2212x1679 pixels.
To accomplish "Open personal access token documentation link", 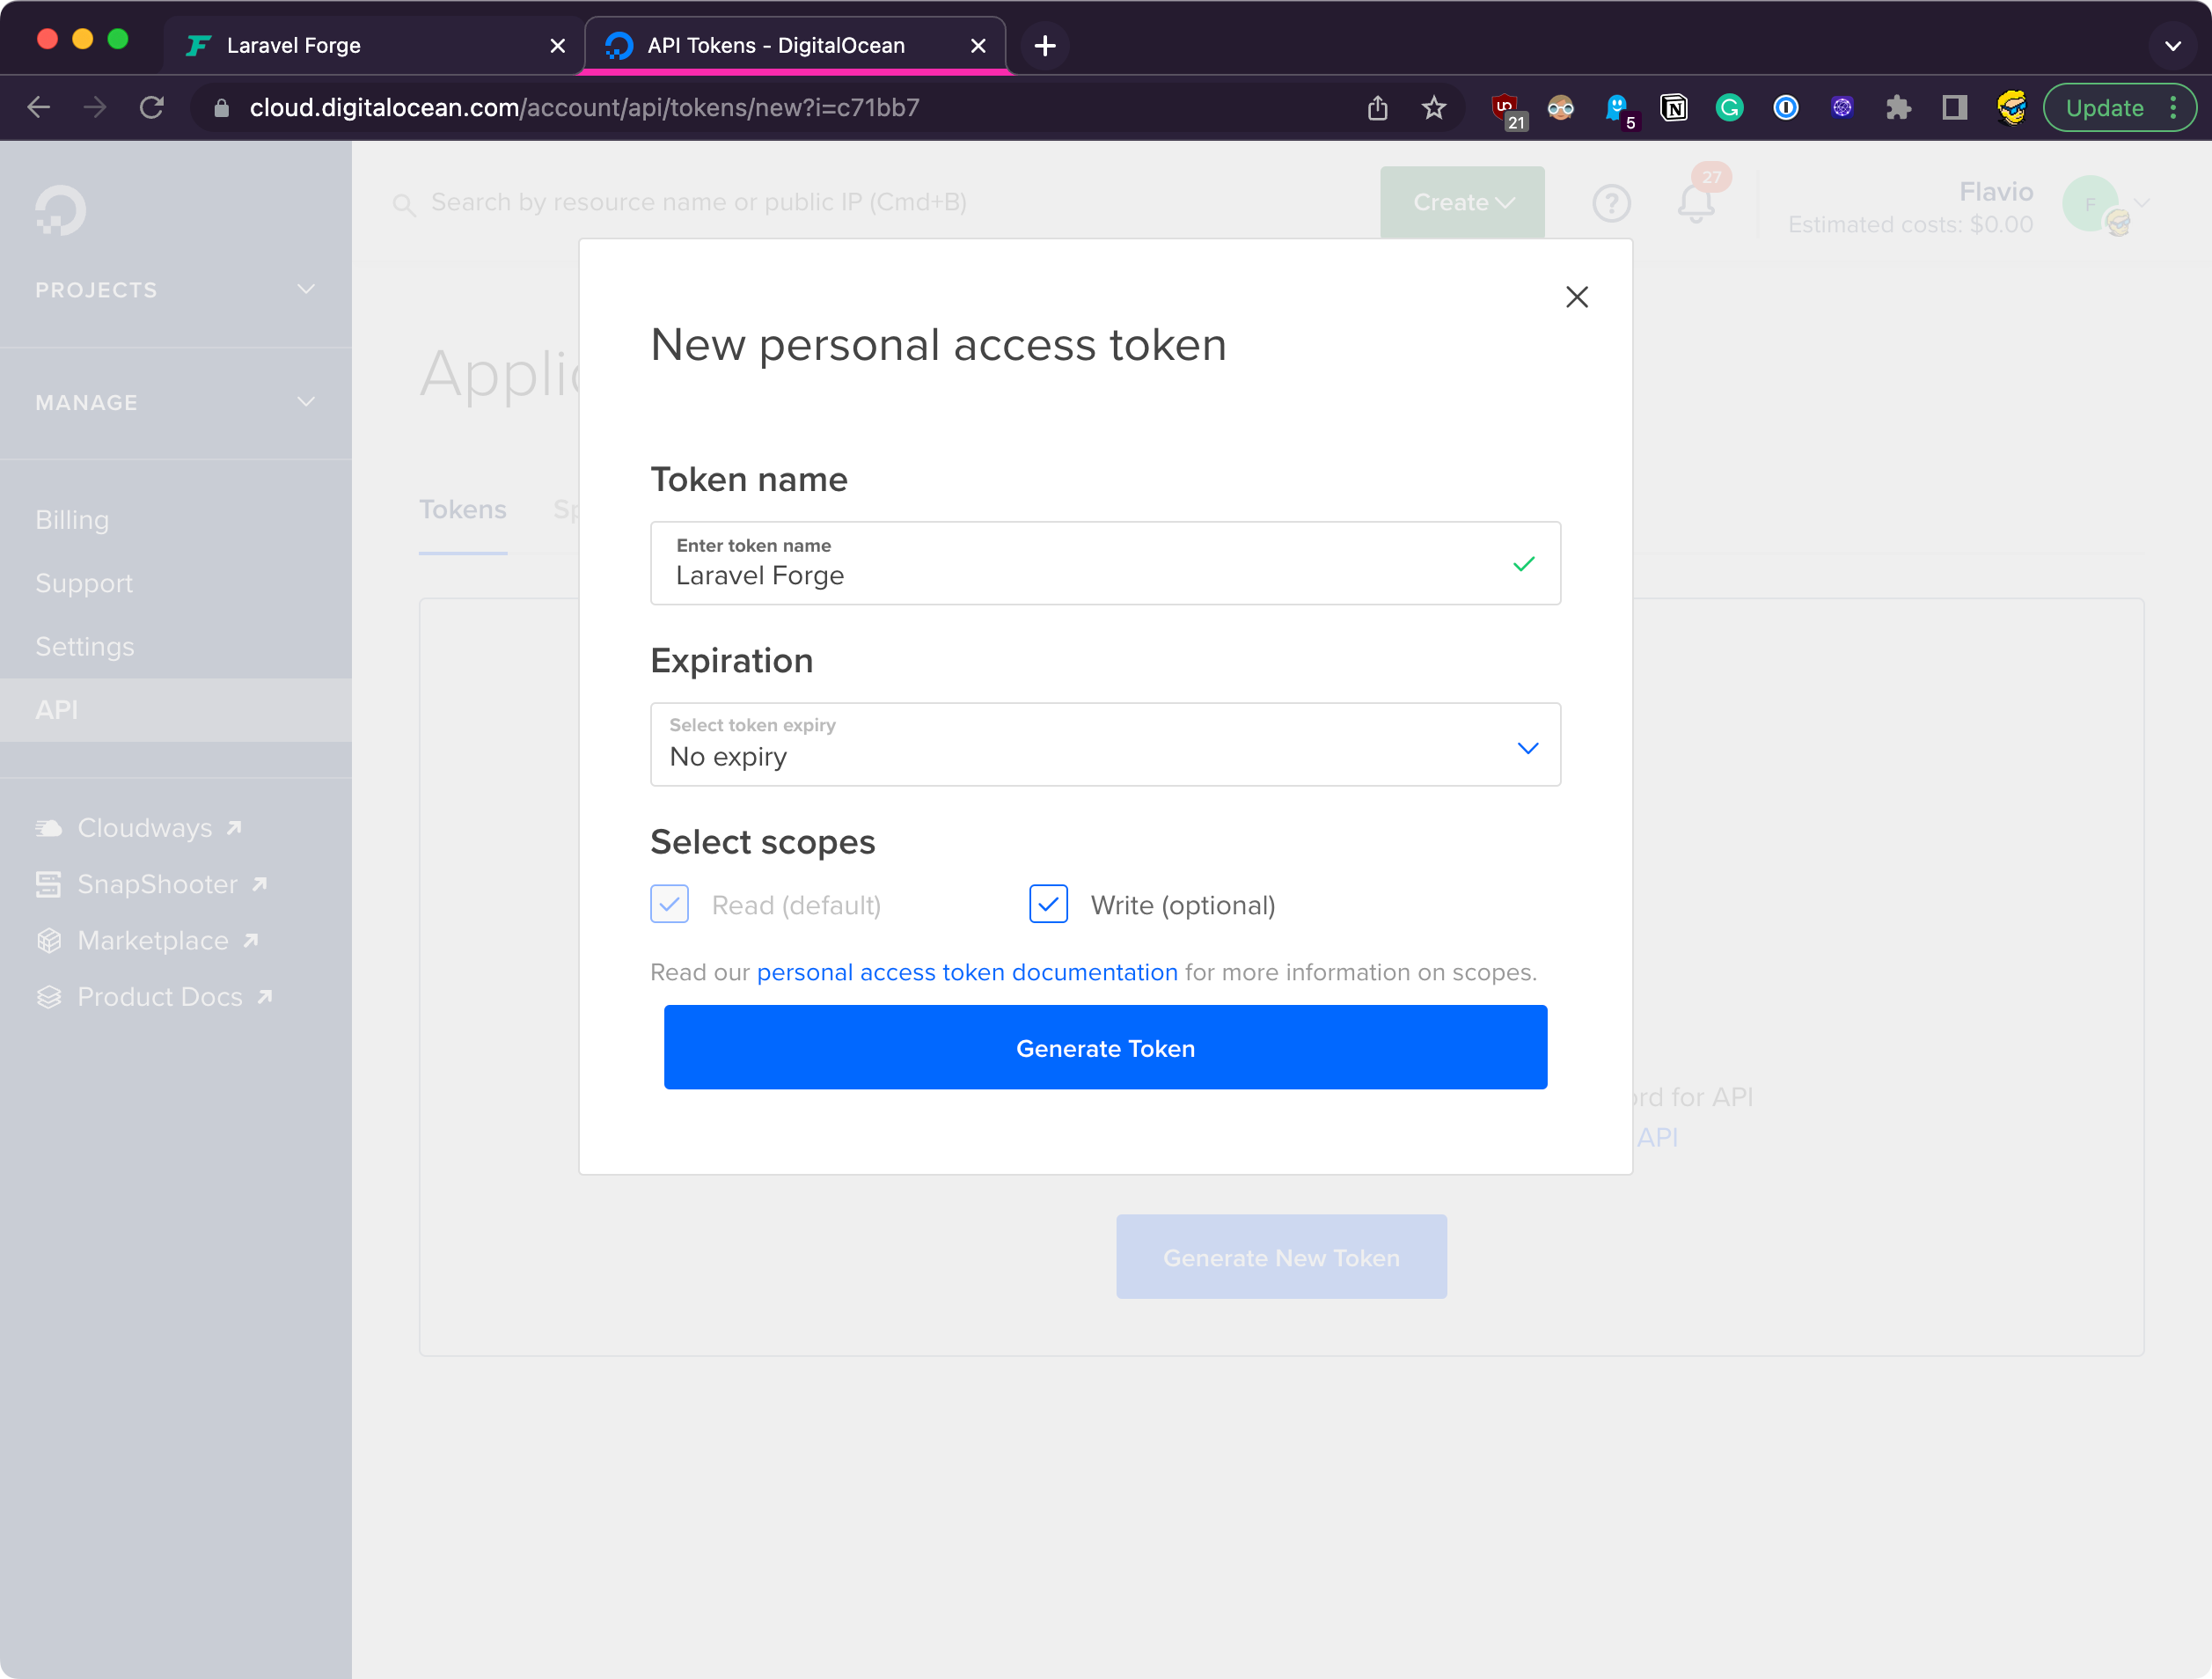I will click(966, 972).
